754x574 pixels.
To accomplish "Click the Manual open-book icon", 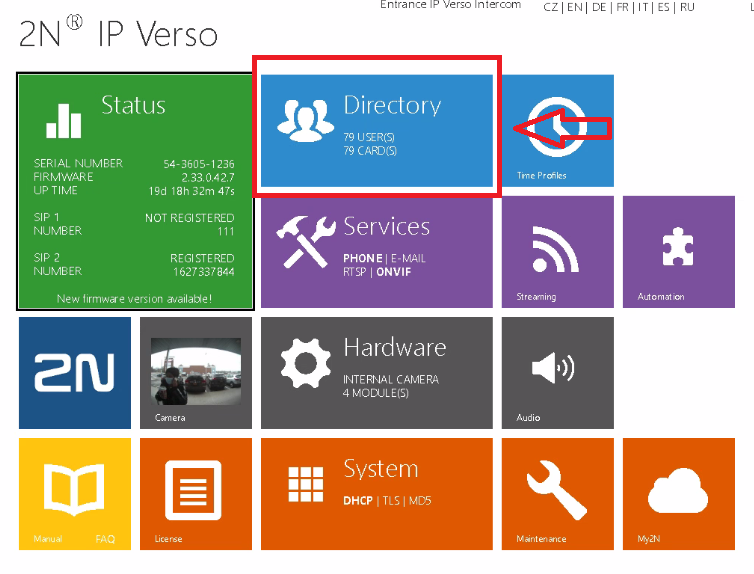I will (x=74, y=489).
